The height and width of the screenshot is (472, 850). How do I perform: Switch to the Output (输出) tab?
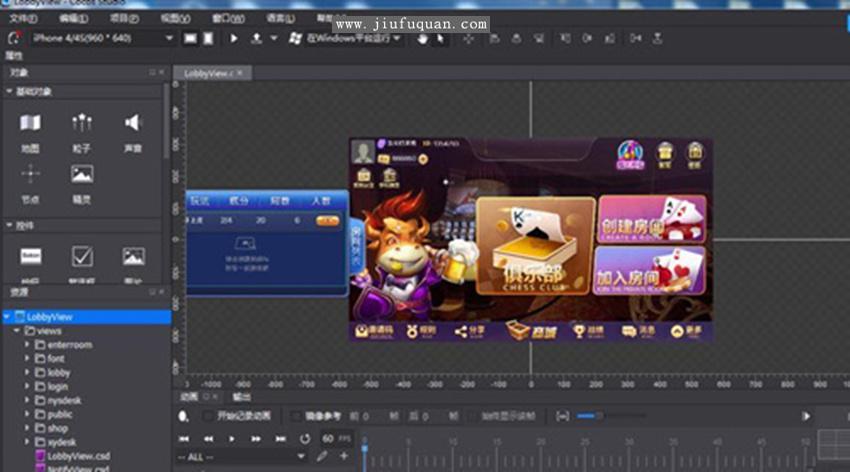(x=241, y=397)
